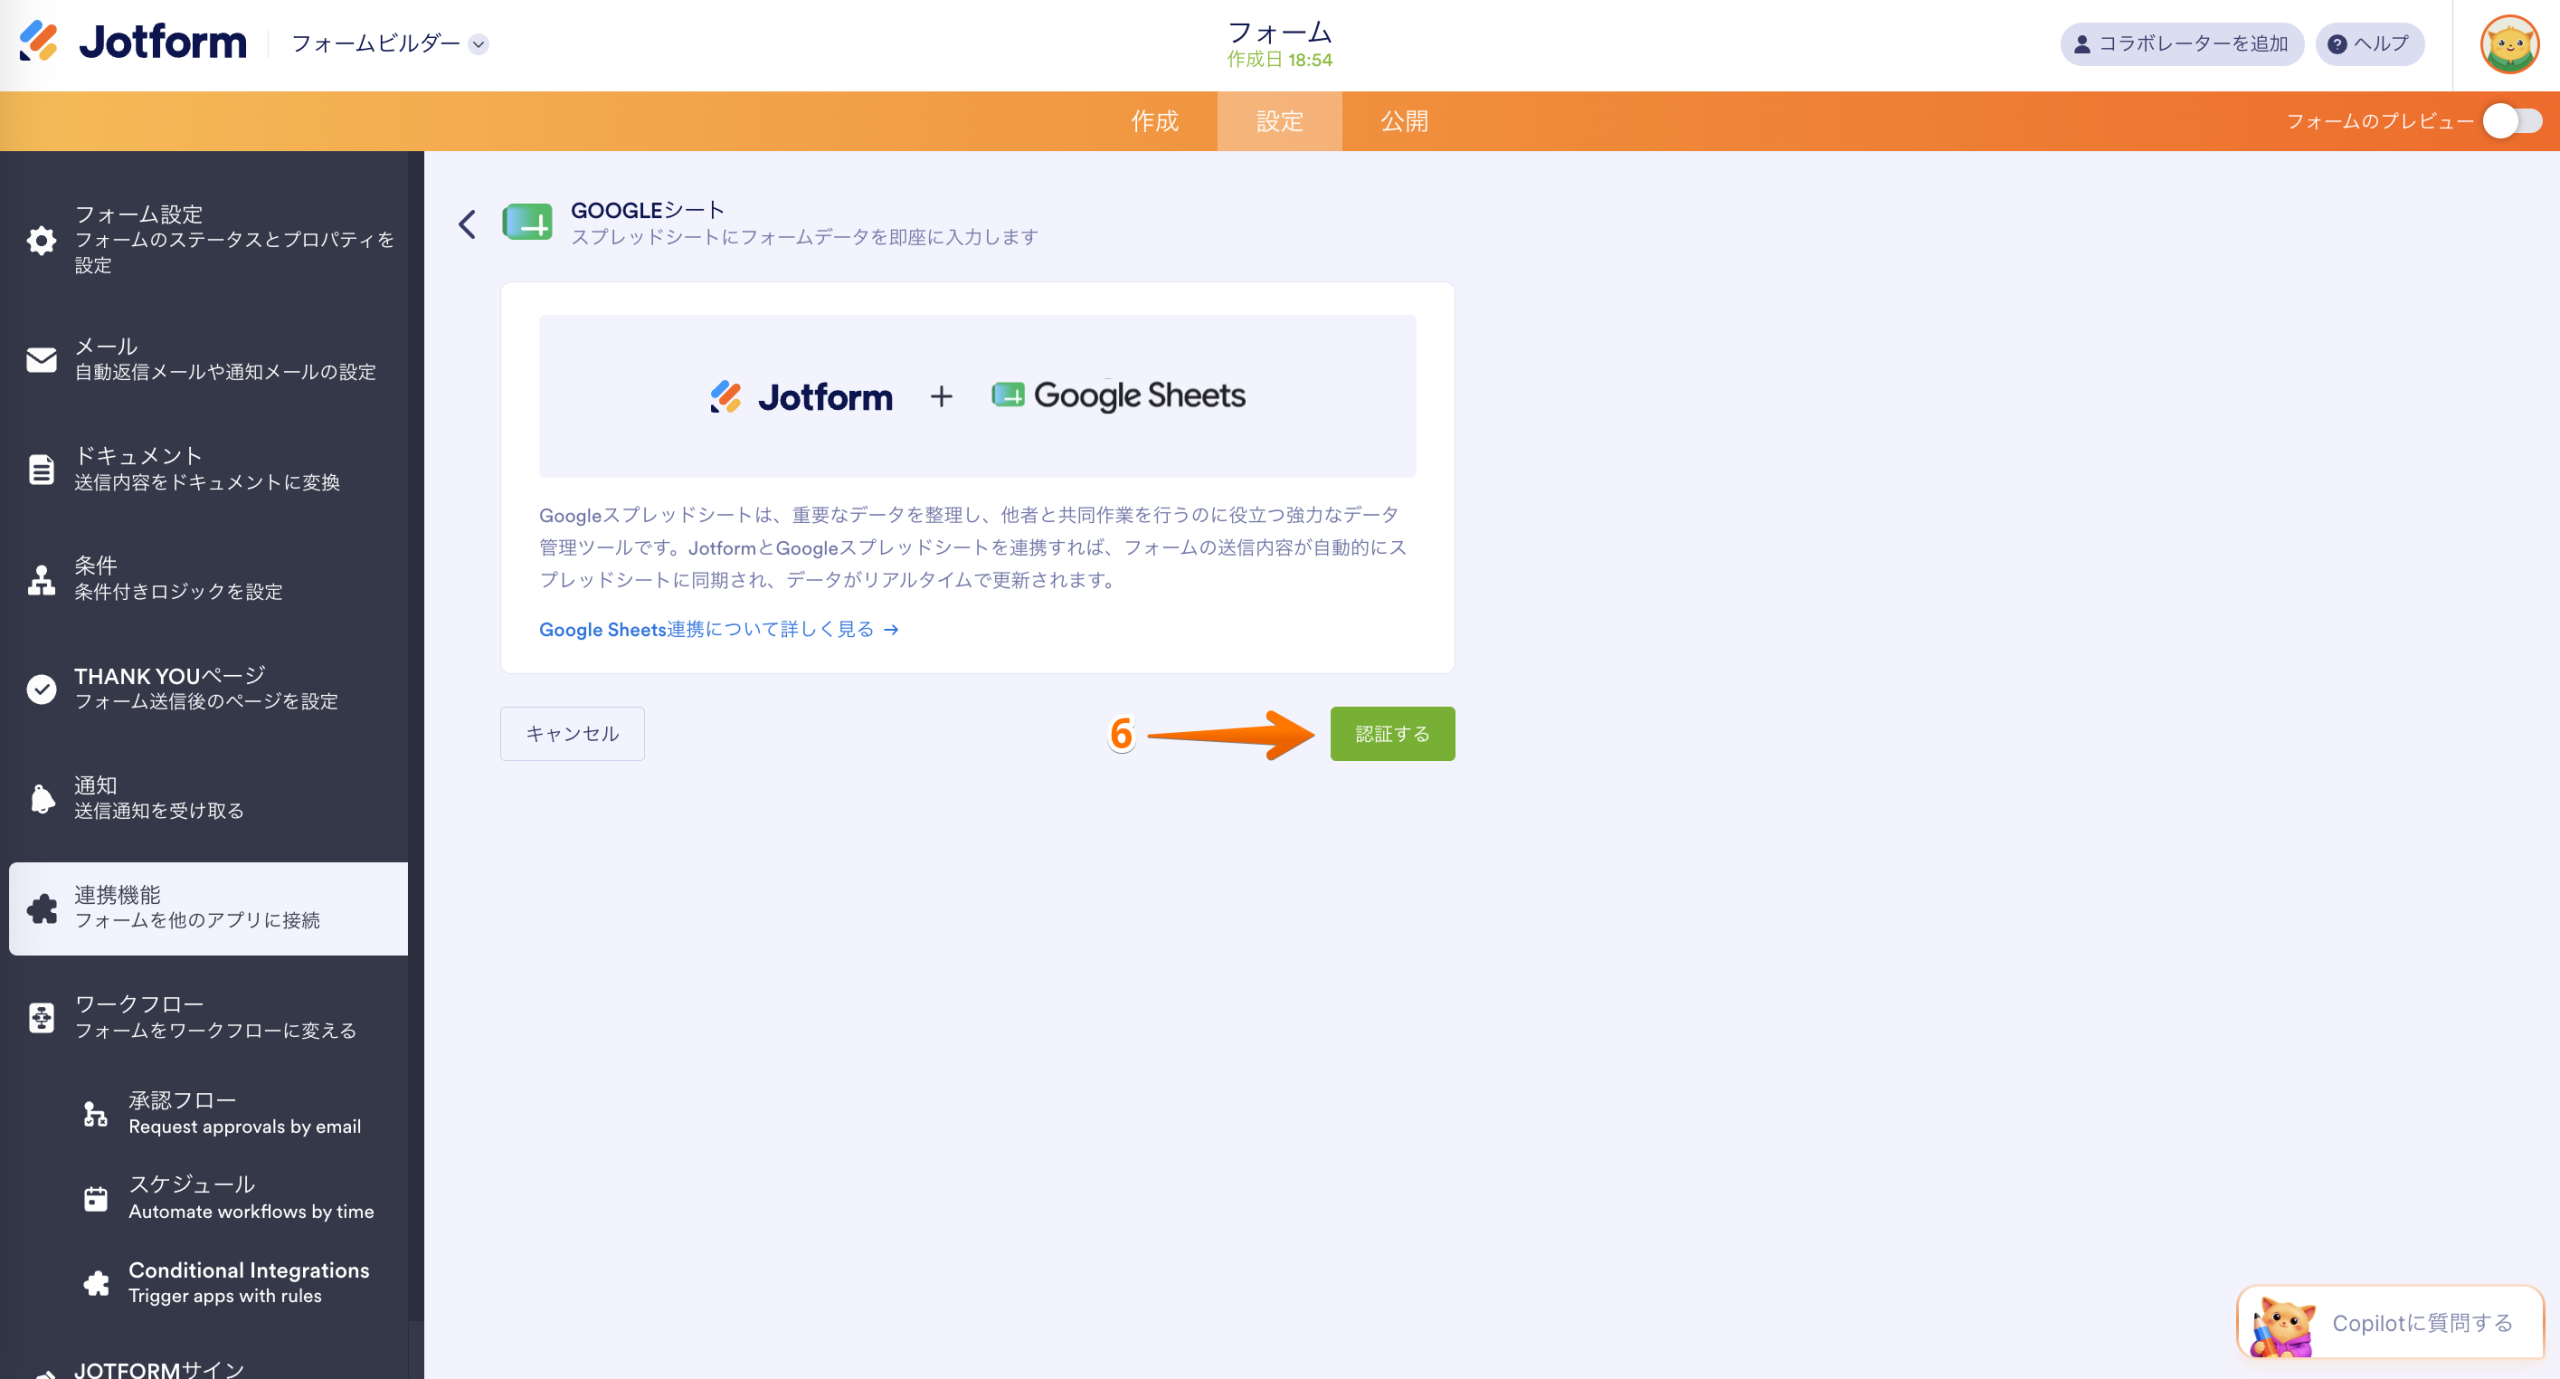Open the Copilotに質問する chat button
This screenshot has width=2560, height=1379.
point(2390,1322)
